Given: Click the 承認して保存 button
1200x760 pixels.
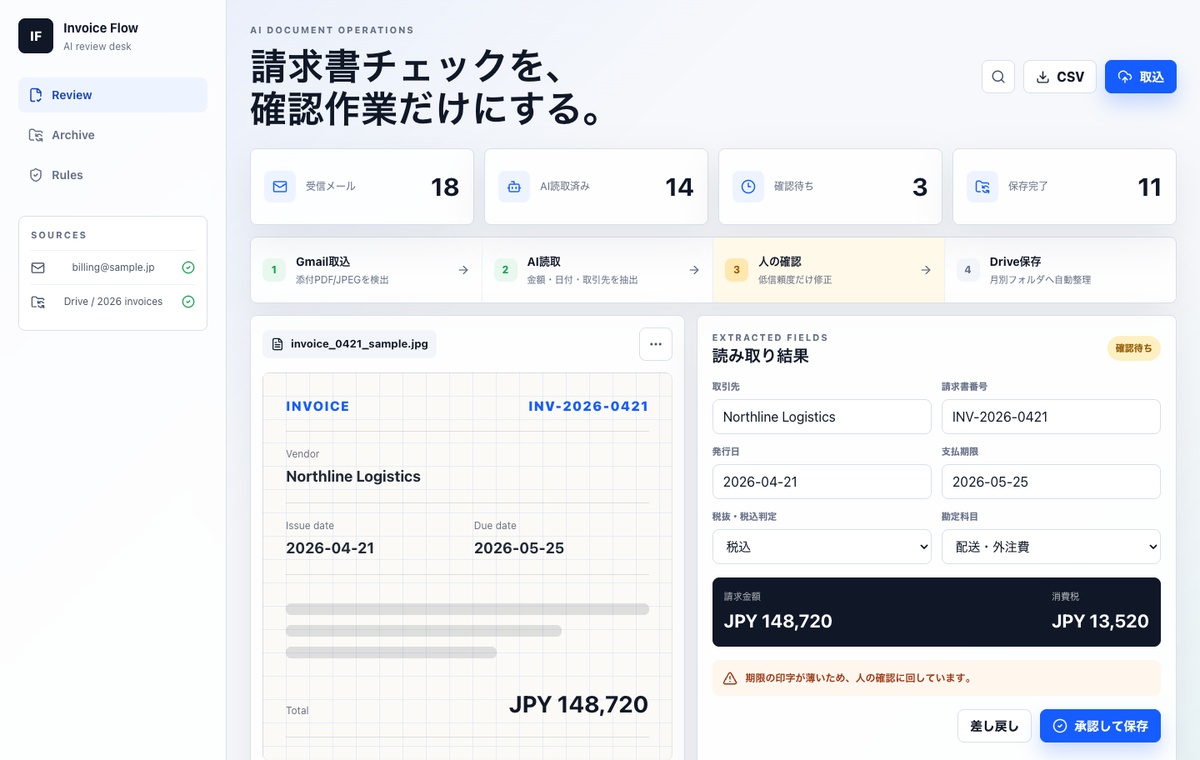Looking at the screenshot, I should (1100, 726).
